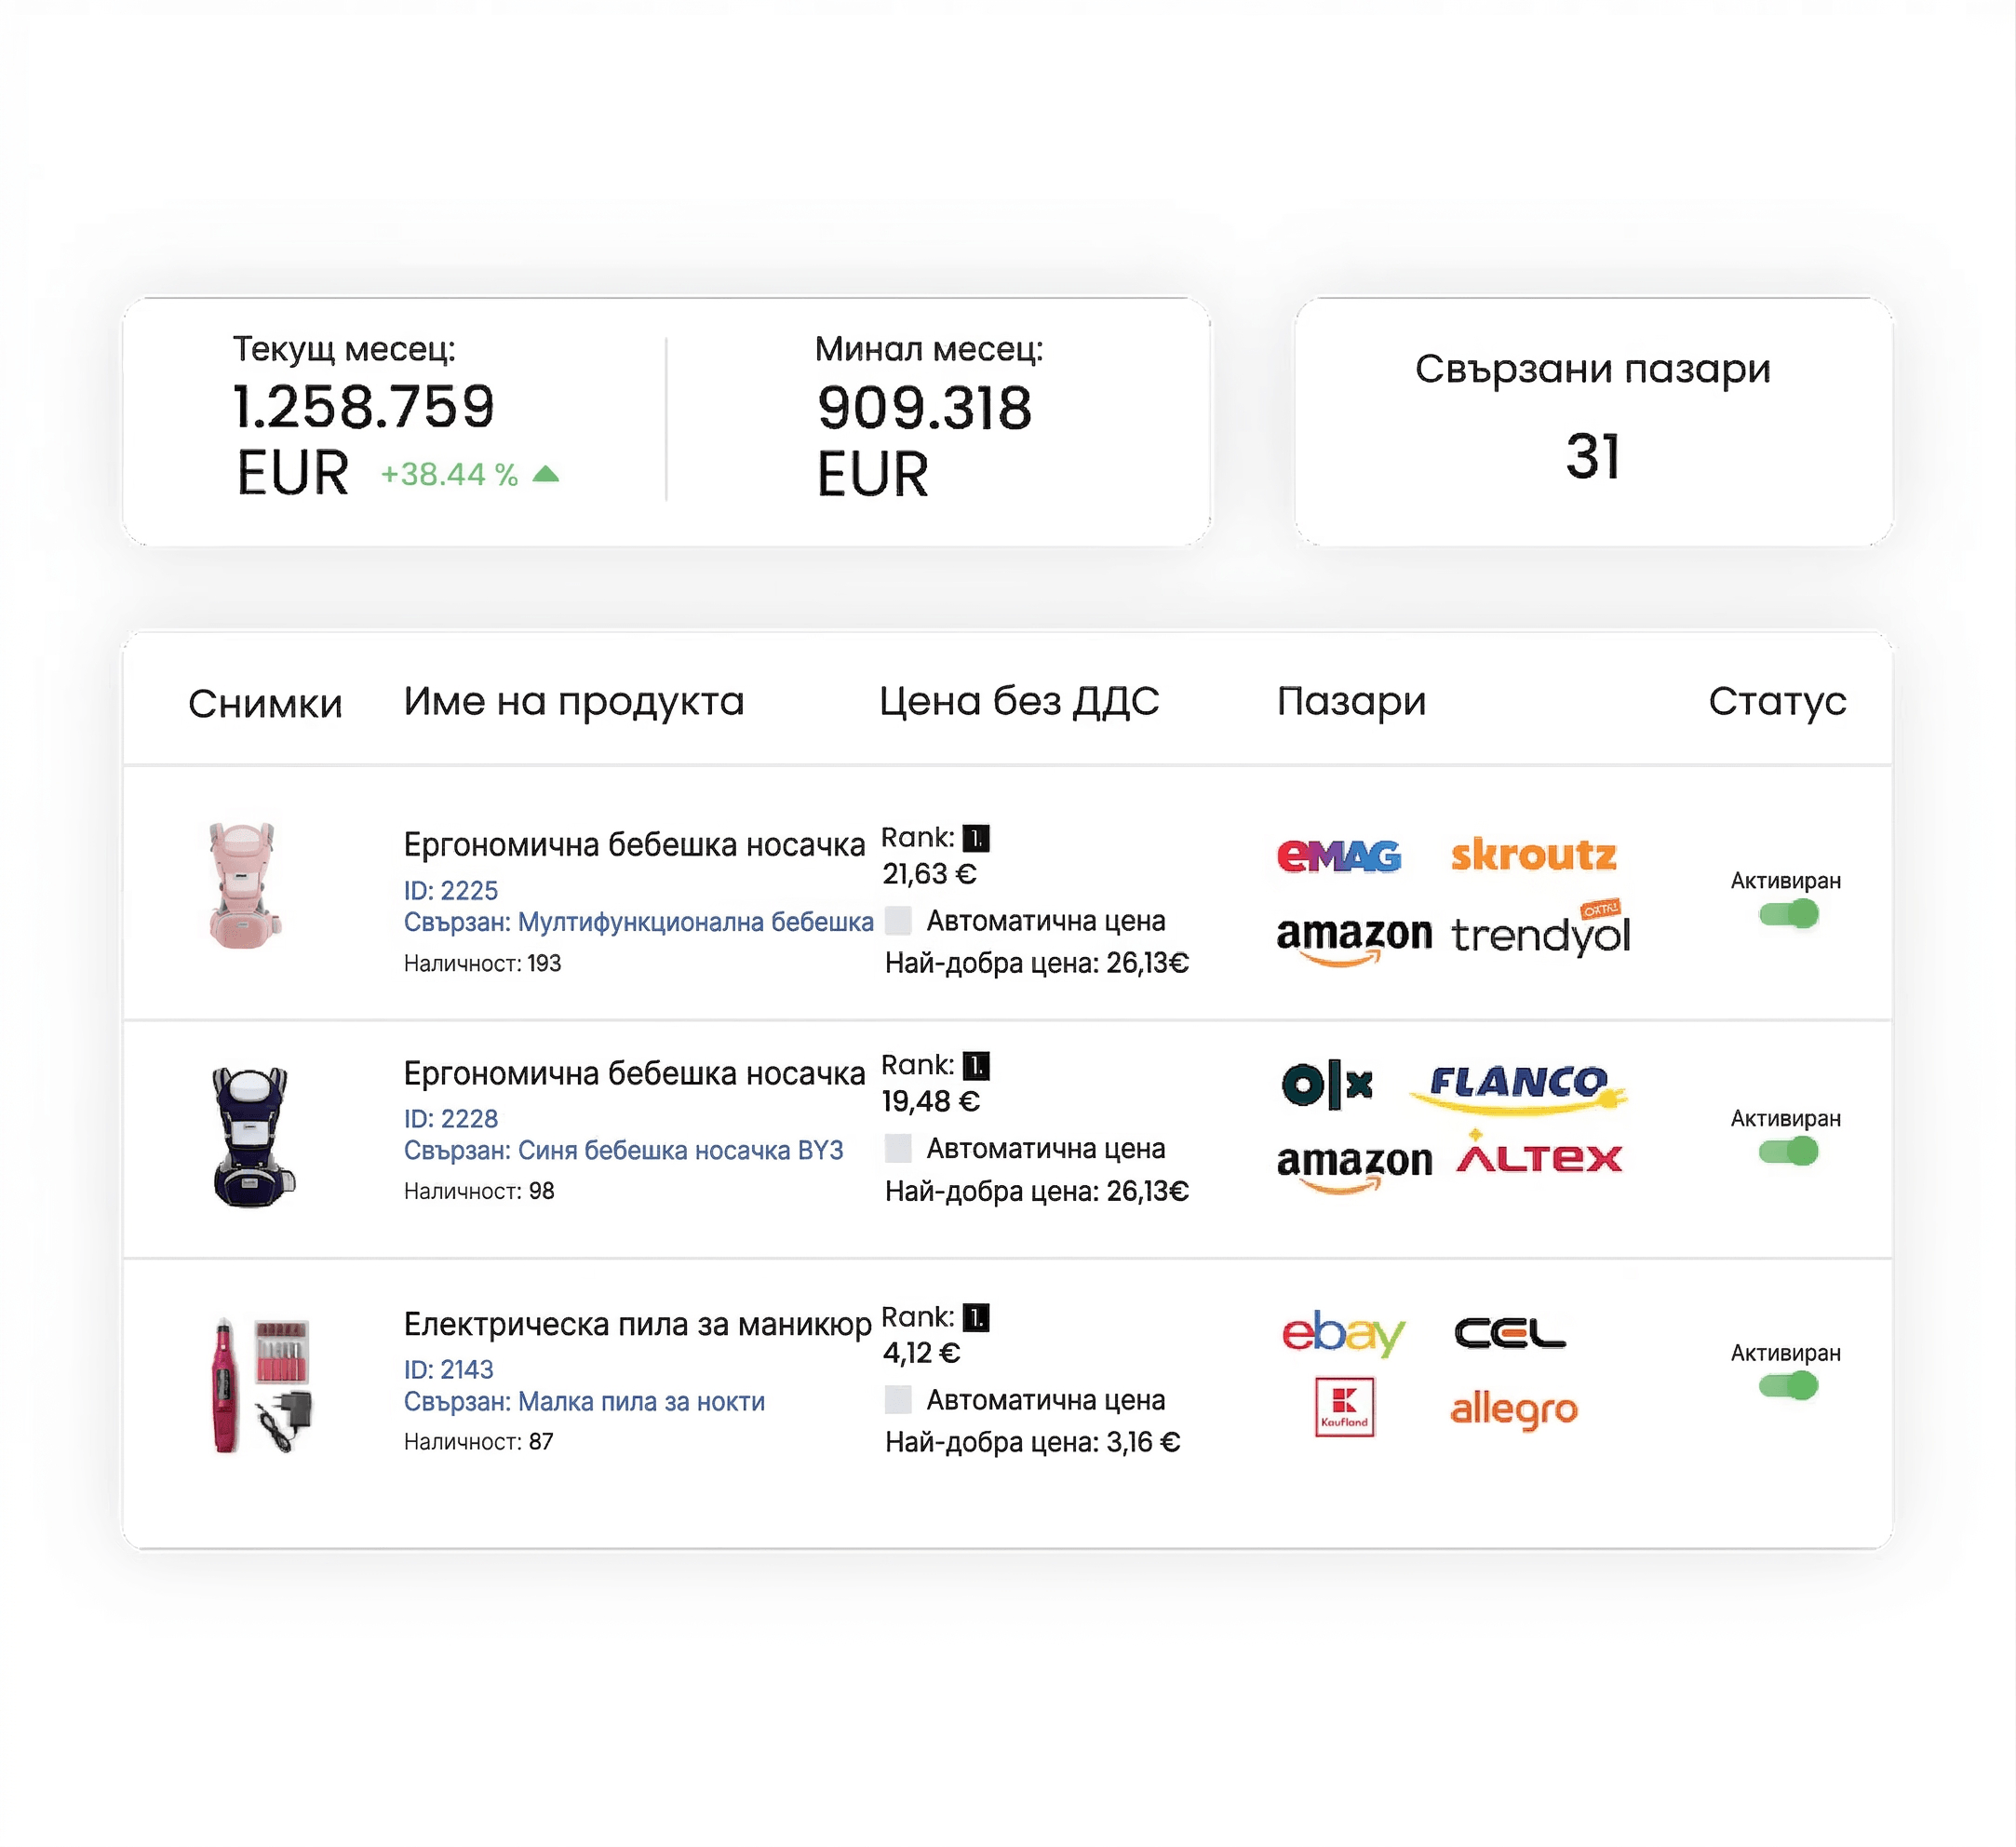Check Автоматична цена for product 2228
The image size is (2016, 1847).
pos(898,1148)
